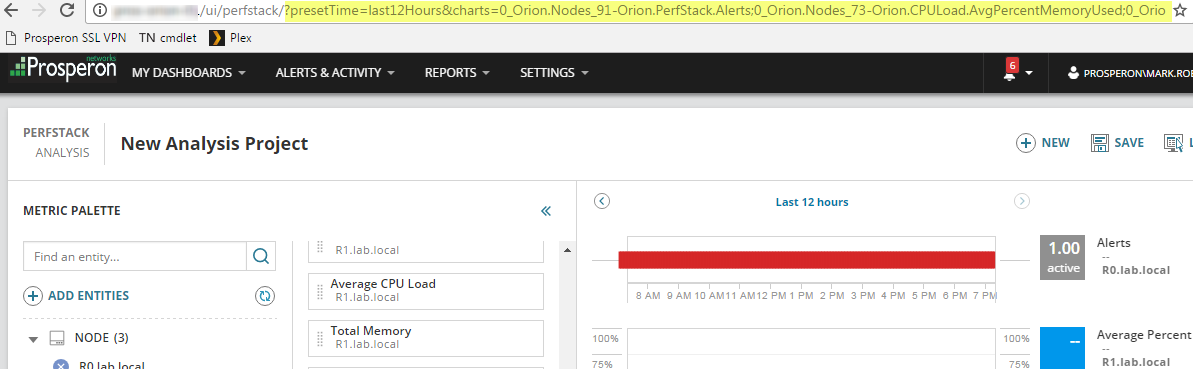Click the Add Entities link

[76, 296]
